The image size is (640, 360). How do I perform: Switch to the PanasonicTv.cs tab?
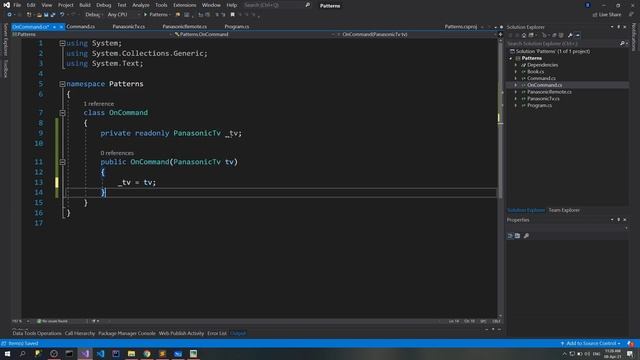click(x=129, y=27)
